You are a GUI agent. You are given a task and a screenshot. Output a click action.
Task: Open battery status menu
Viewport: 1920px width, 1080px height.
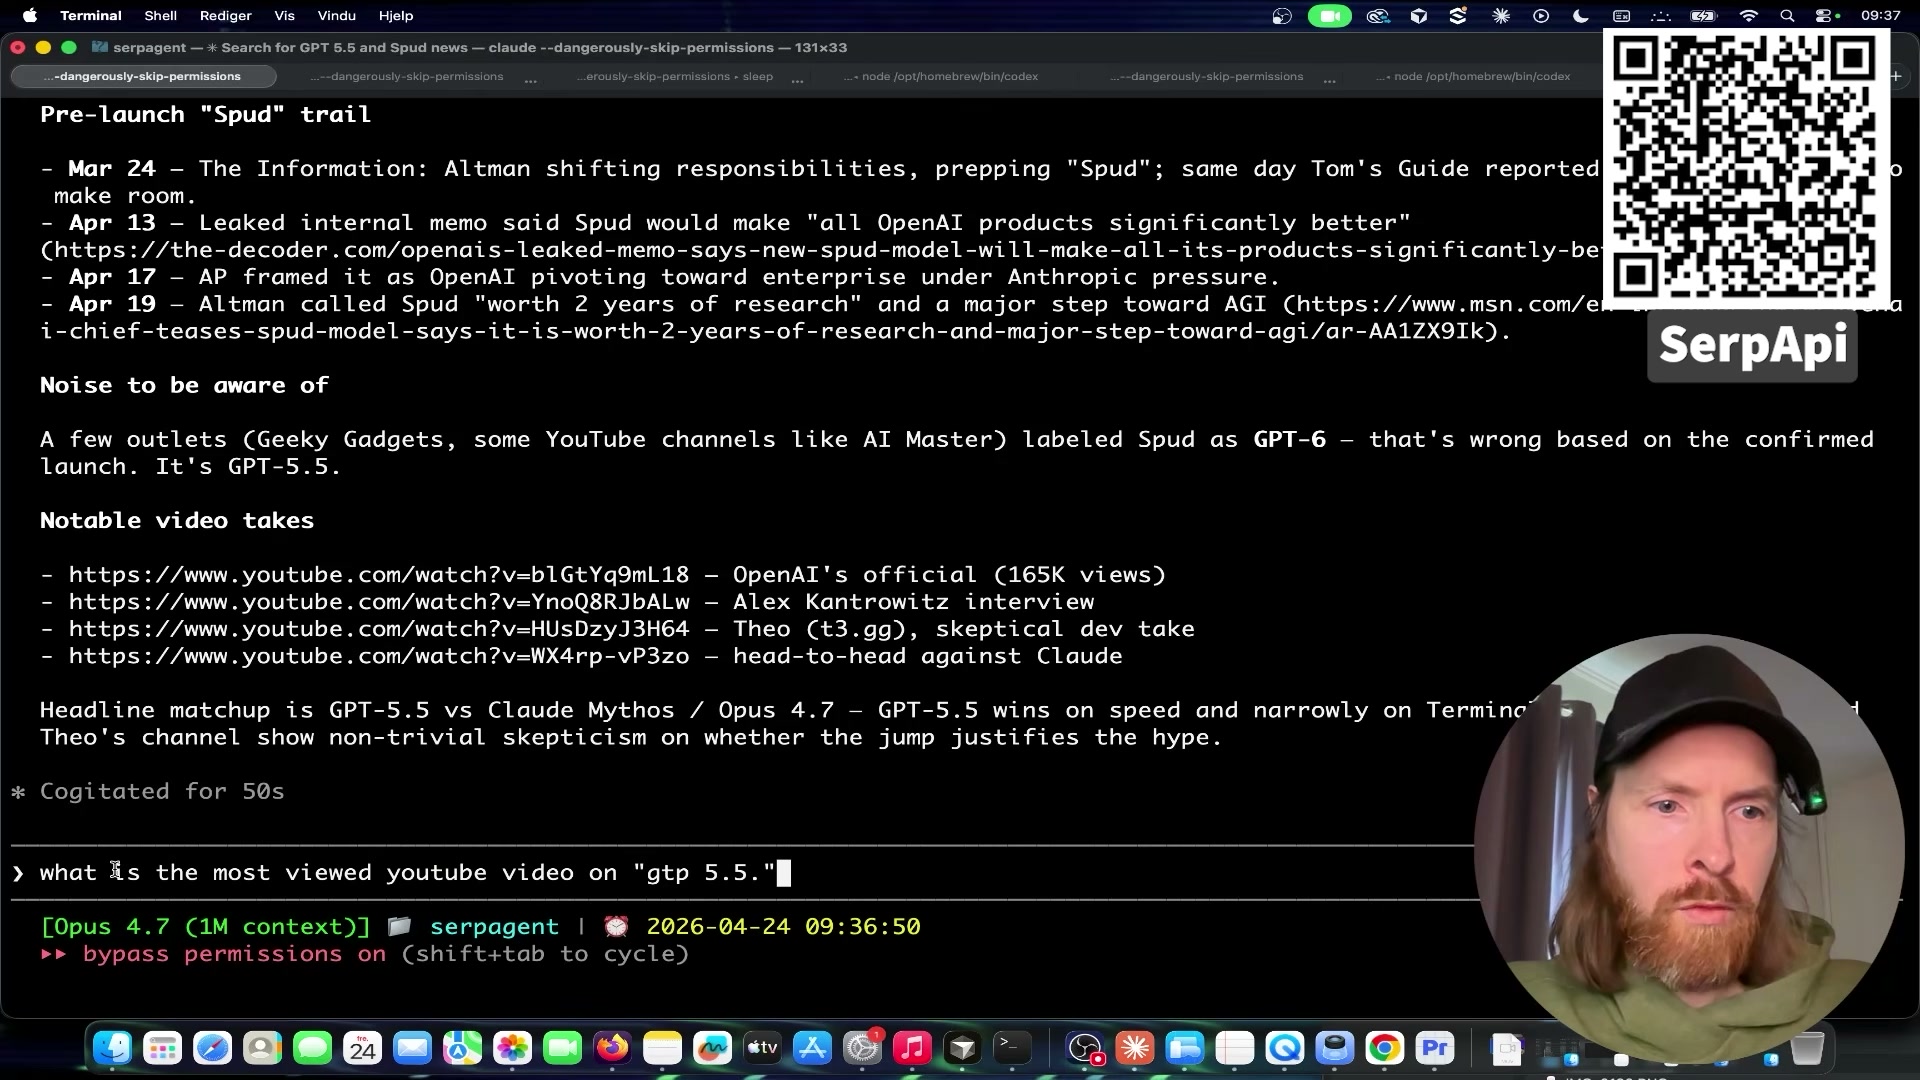[1703, 16]
